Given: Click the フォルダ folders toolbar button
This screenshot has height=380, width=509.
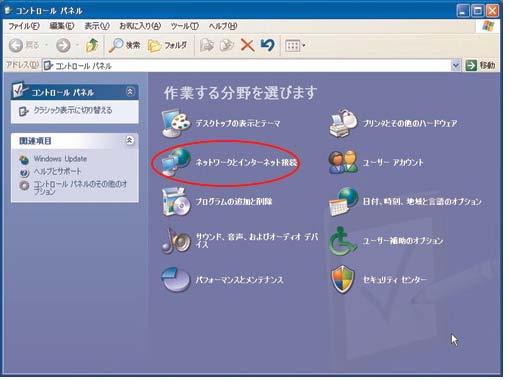Looking at the screenshot, I should point(167,45).
